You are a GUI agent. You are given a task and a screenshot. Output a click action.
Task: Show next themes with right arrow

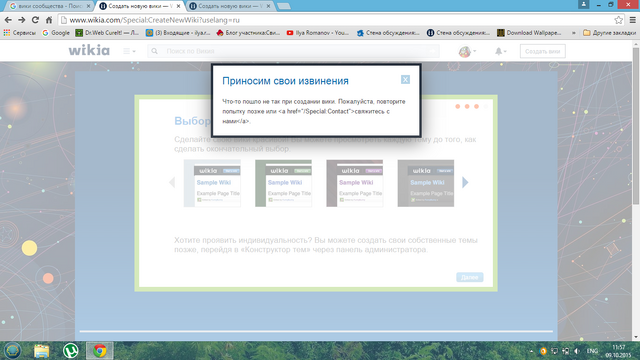465,182
